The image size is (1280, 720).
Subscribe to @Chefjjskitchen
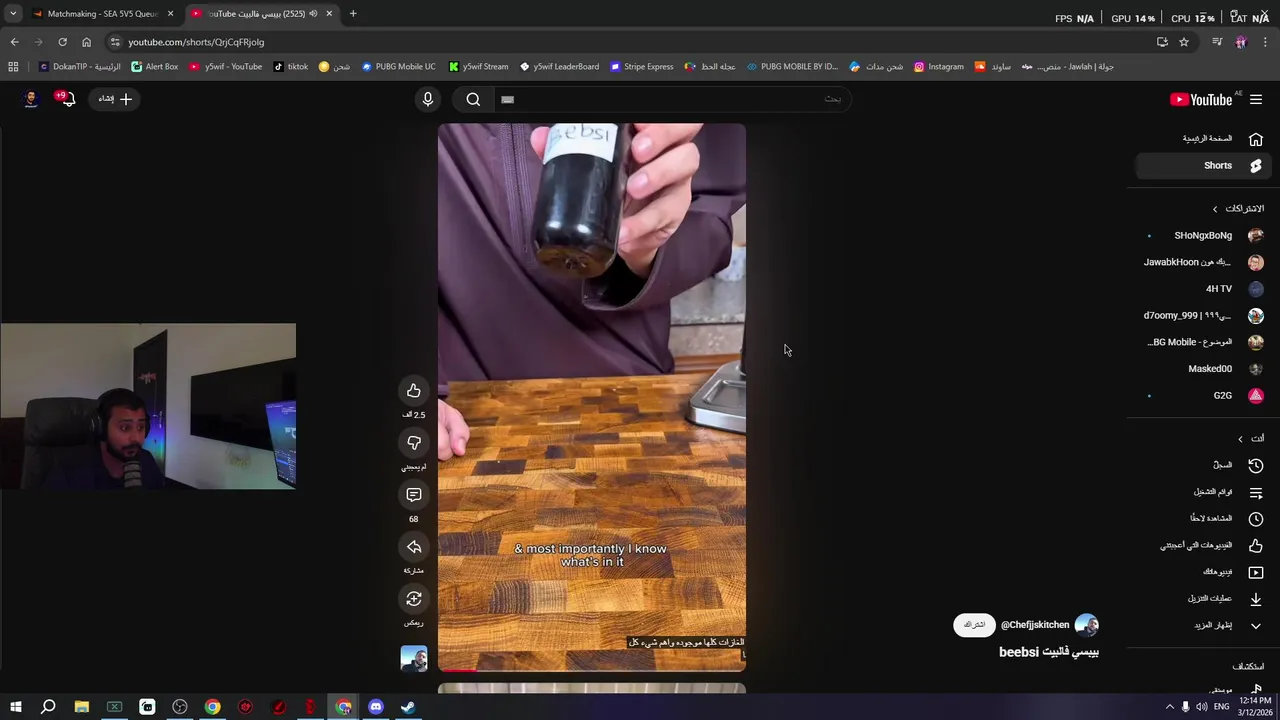pyautogui.click(x=974, y=625)
